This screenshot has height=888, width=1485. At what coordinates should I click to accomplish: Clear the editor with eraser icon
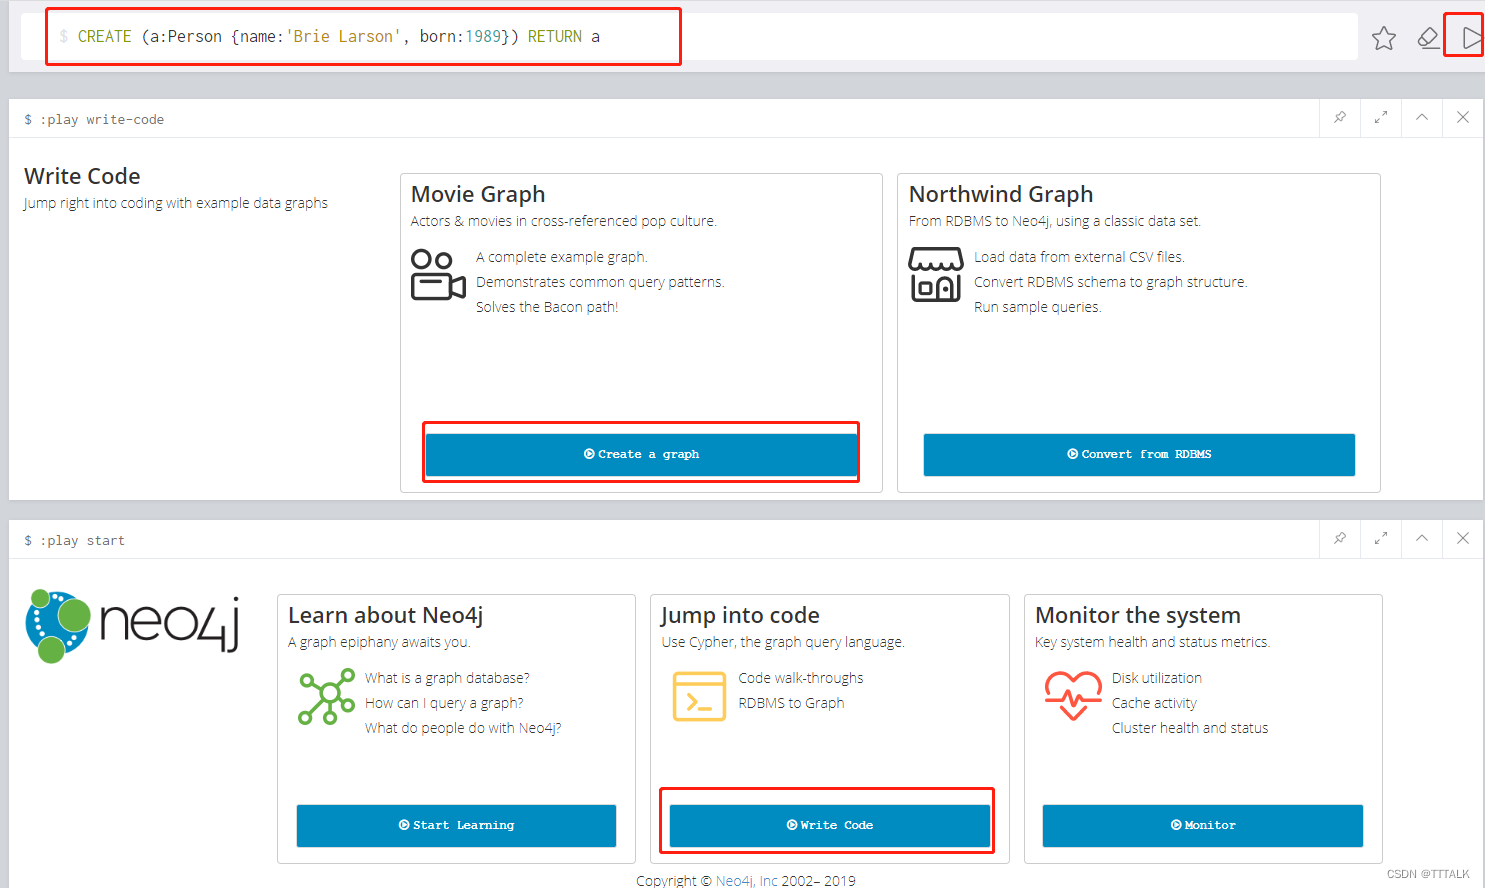(1428, 38)
